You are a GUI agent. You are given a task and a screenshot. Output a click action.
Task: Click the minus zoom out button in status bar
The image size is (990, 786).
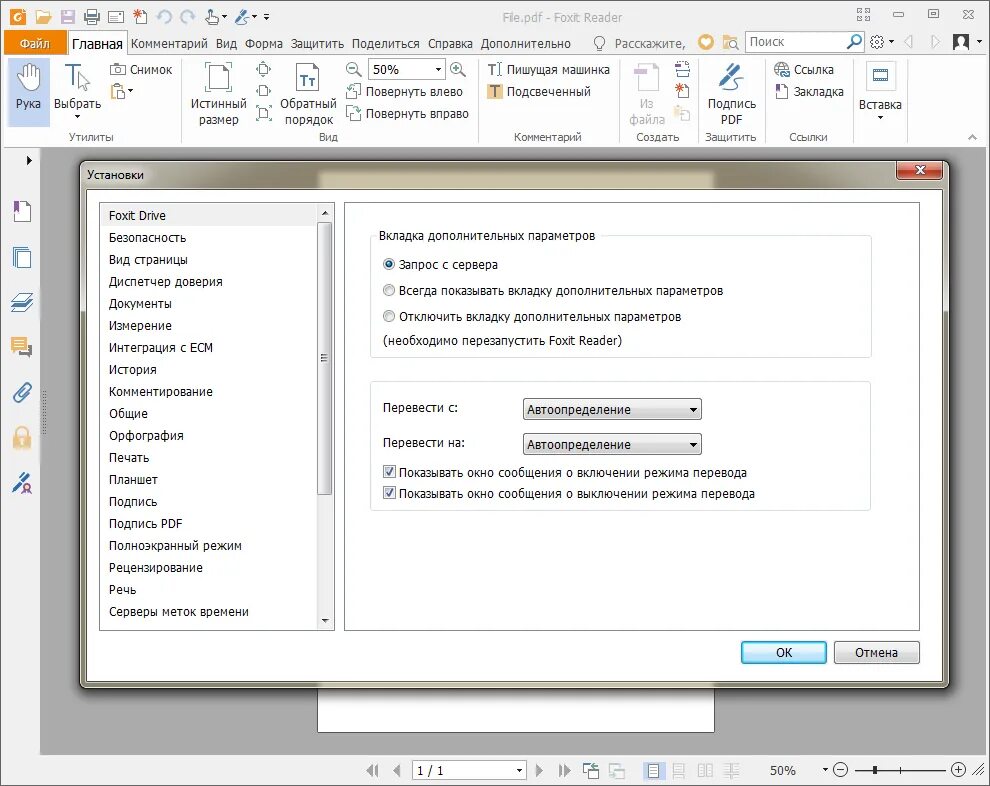[x=840, y=770]
